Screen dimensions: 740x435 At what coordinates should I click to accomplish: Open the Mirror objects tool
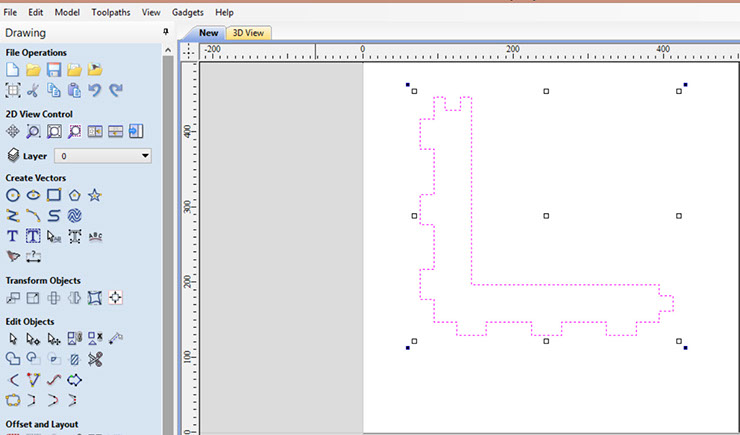click(x=74, y=298)
